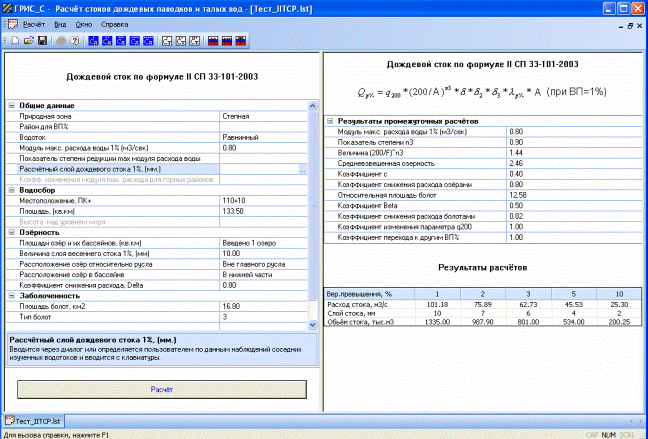
Task: Switch to the Тест_IITCP.lst document tab
Action: pos(33,421)
